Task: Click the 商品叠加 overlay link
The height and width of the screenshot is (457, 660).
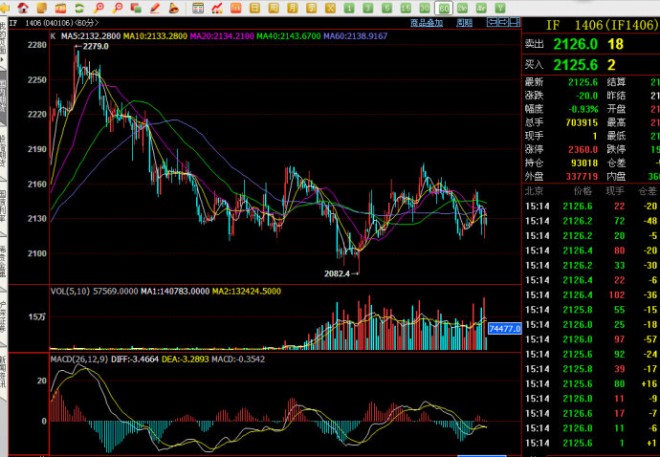Action: pos(426,21)
